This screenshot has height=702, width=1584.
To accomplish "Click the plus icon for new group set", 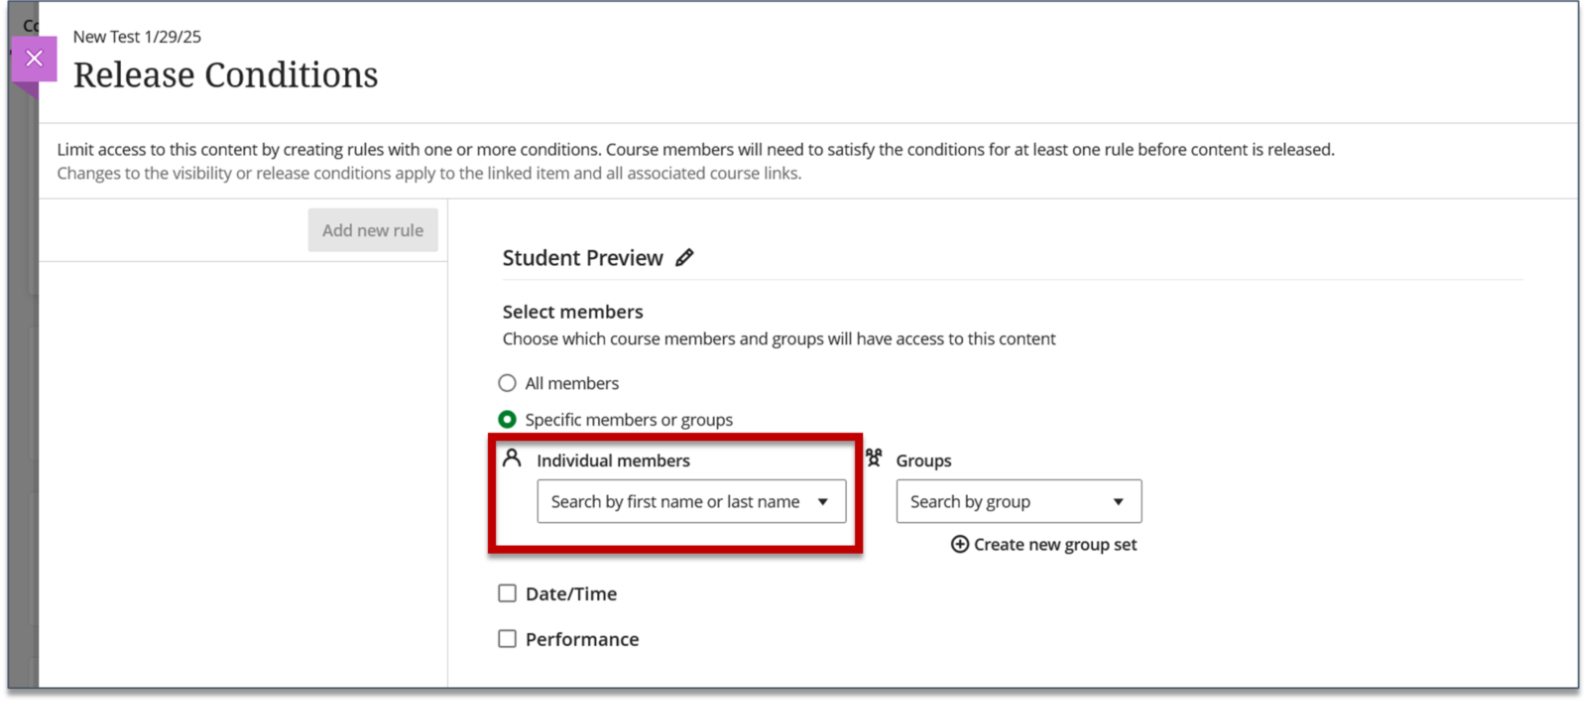I will (x=960, y=544).
